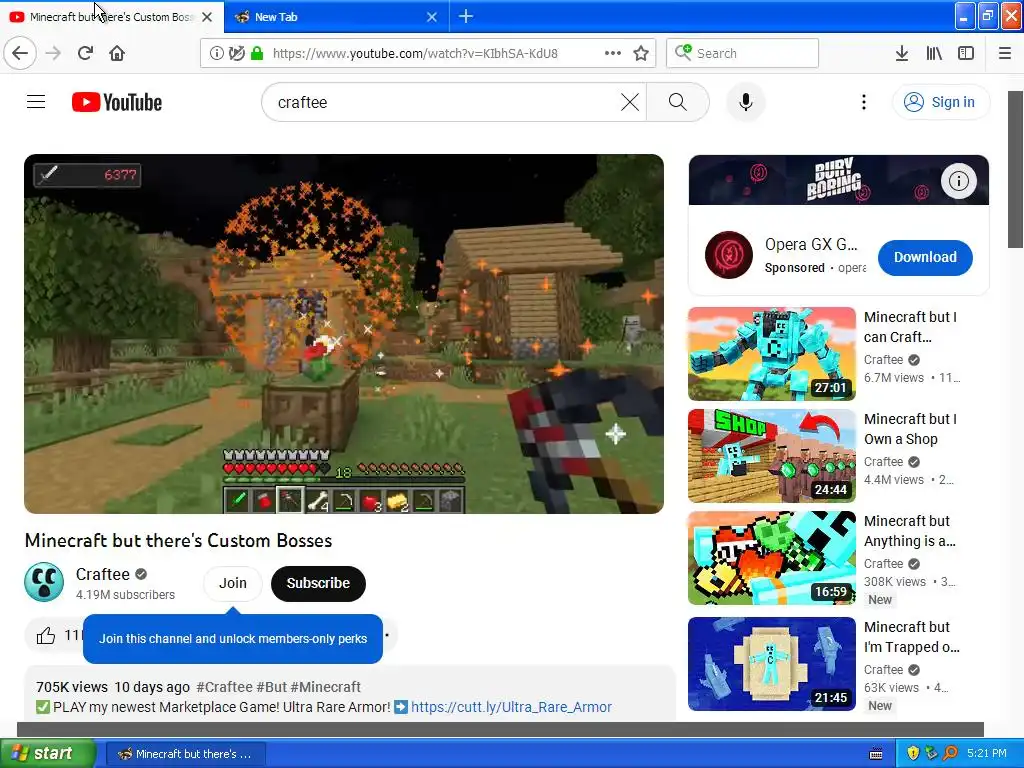
Task: Click the taskbar clock showing 5:21 PM
Action: (x=987, y=753)
